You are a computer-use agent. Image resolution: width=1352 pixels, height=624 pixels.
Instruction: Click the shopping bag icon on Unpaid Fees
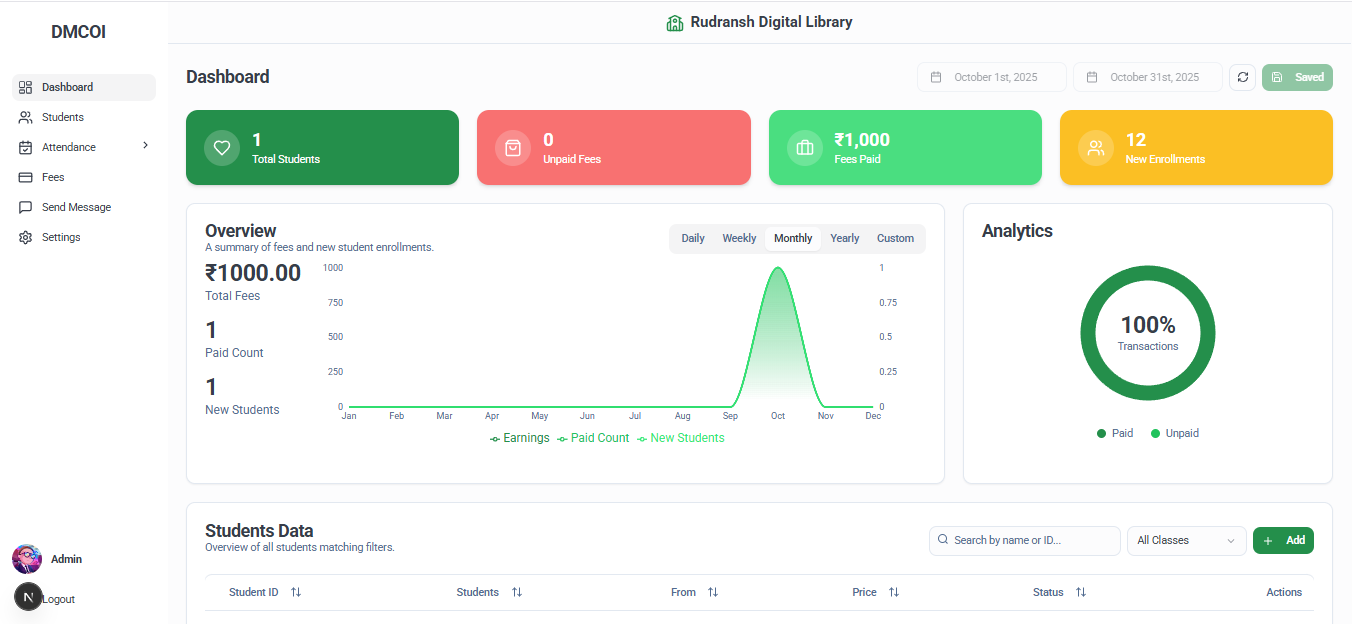point(513,148)
